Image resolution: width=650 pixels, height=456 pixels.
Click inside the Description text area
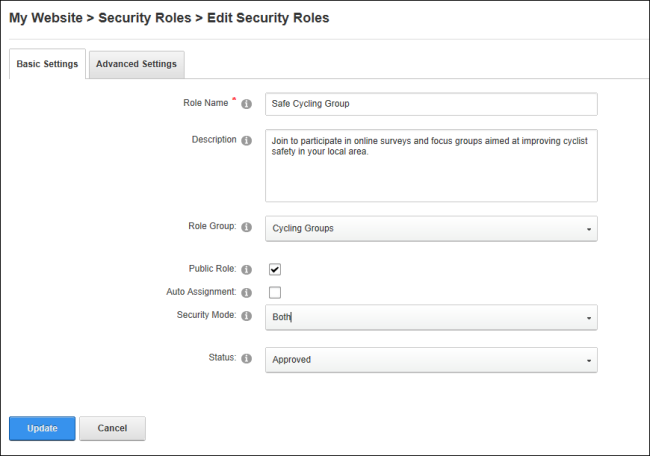pyautogui.click(x=431, y=165)
